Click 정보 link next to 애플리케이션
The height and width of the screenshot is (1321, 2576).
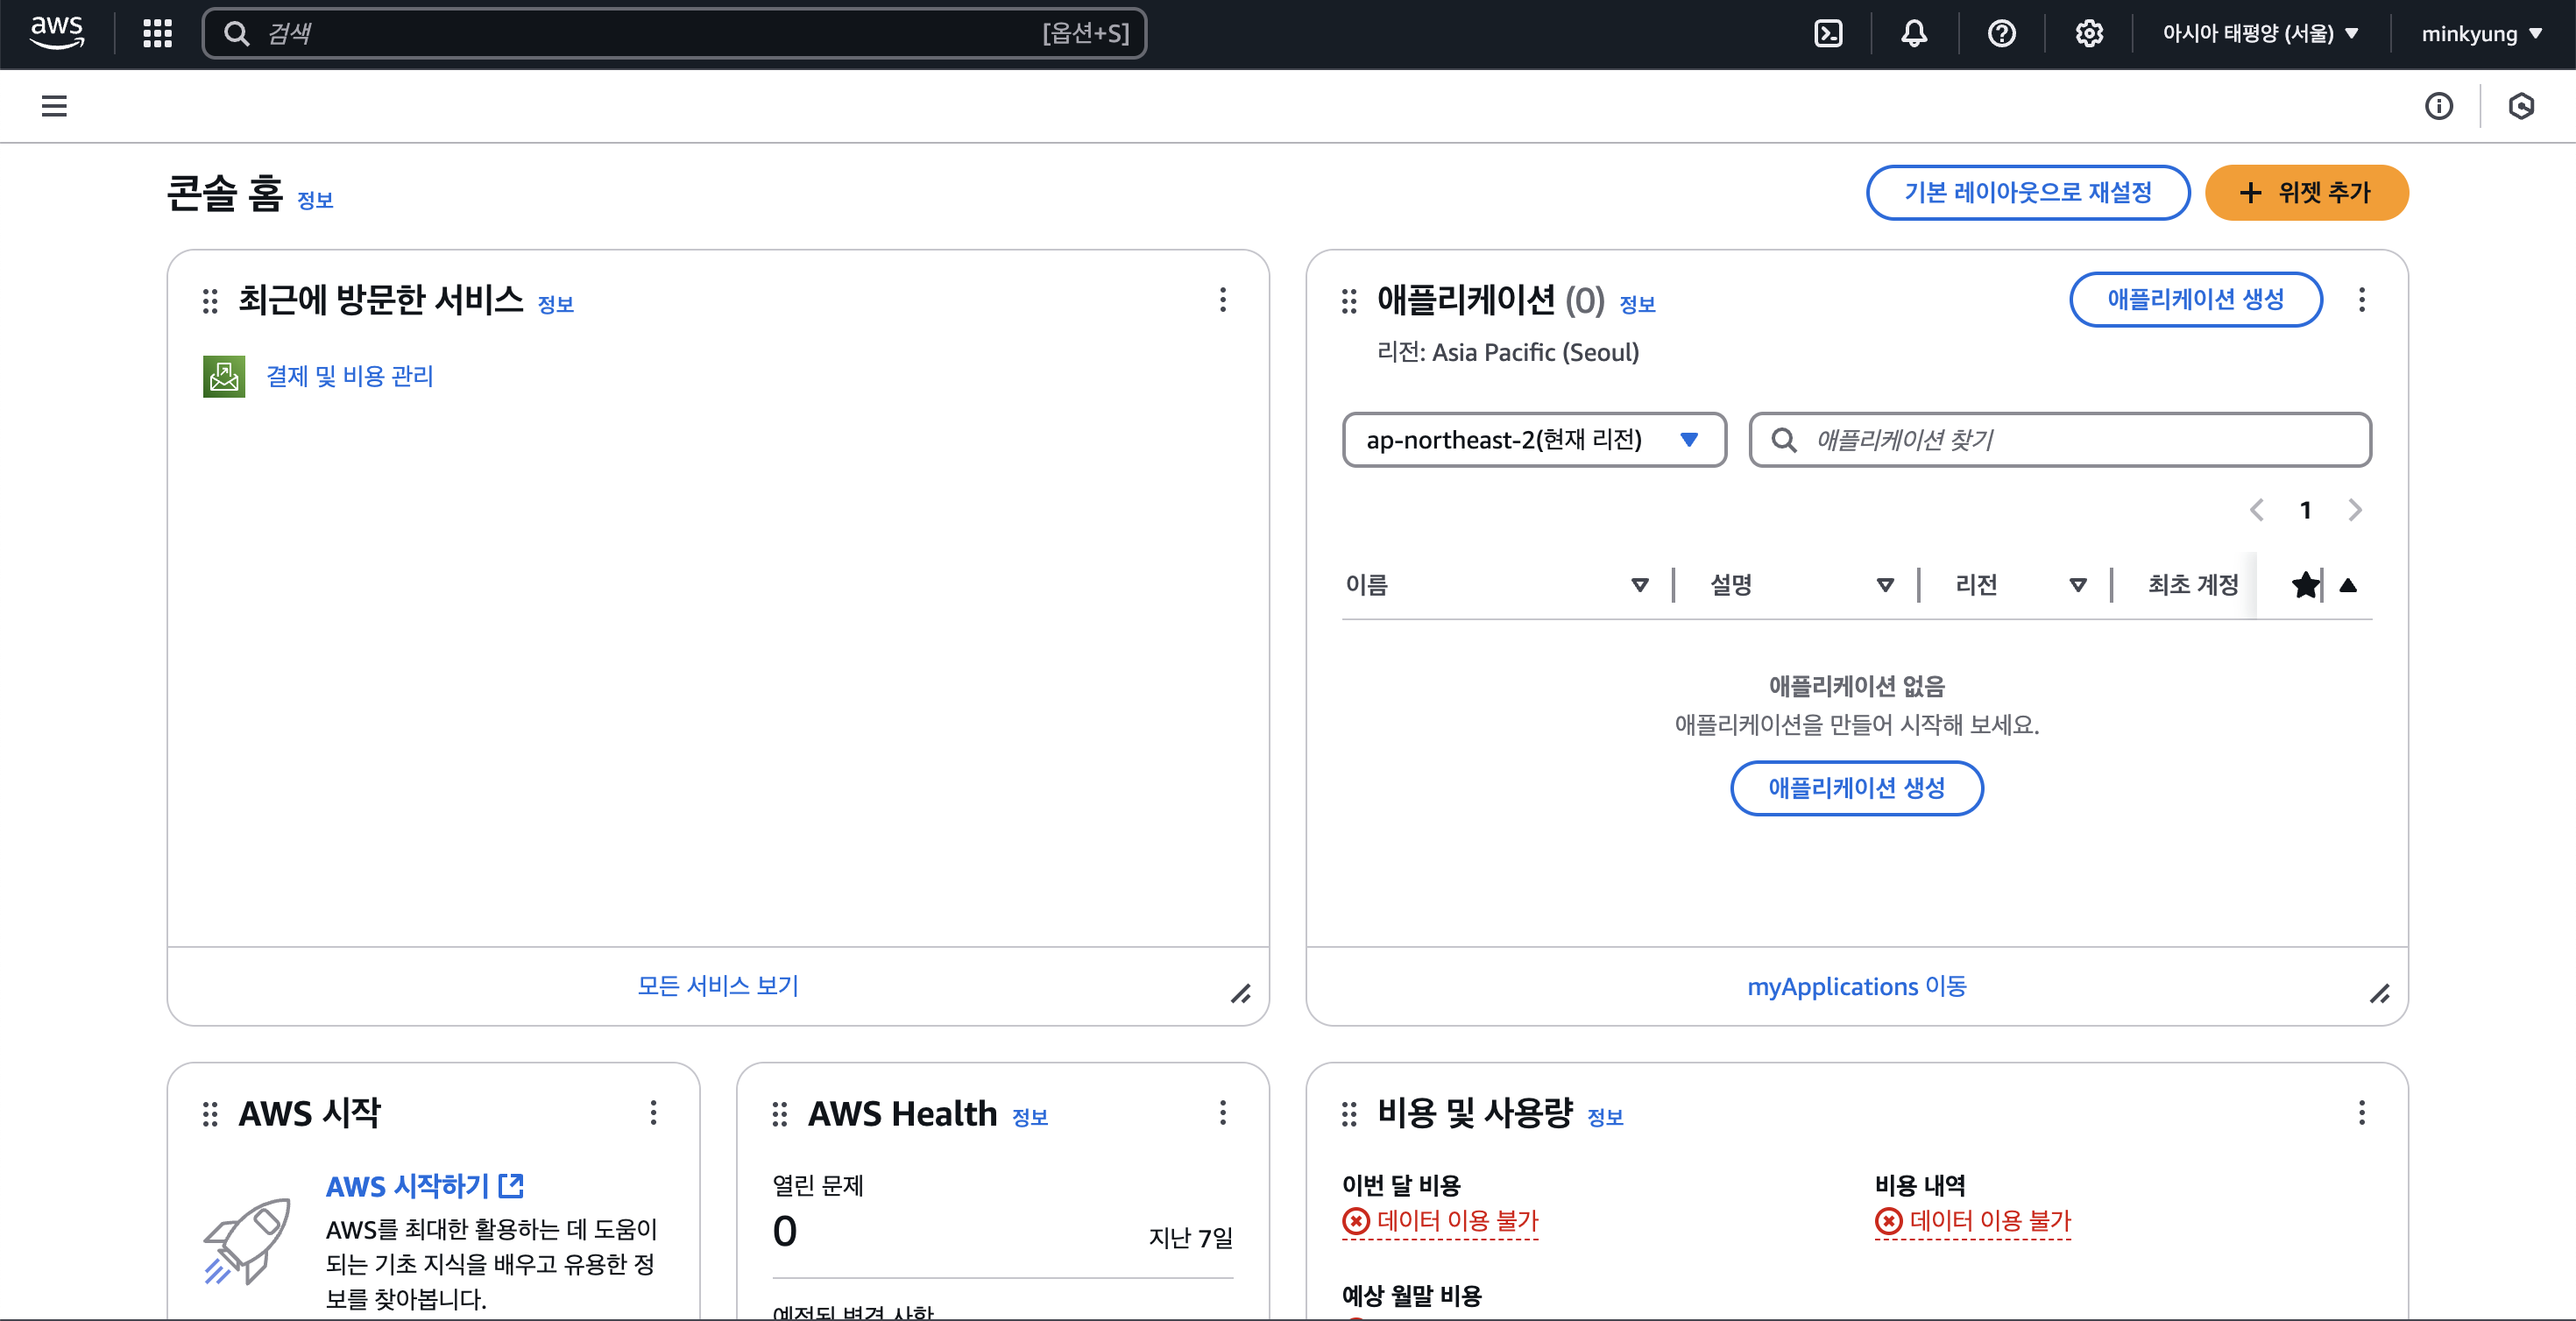pyautogui.click(x=1637, y=304)
